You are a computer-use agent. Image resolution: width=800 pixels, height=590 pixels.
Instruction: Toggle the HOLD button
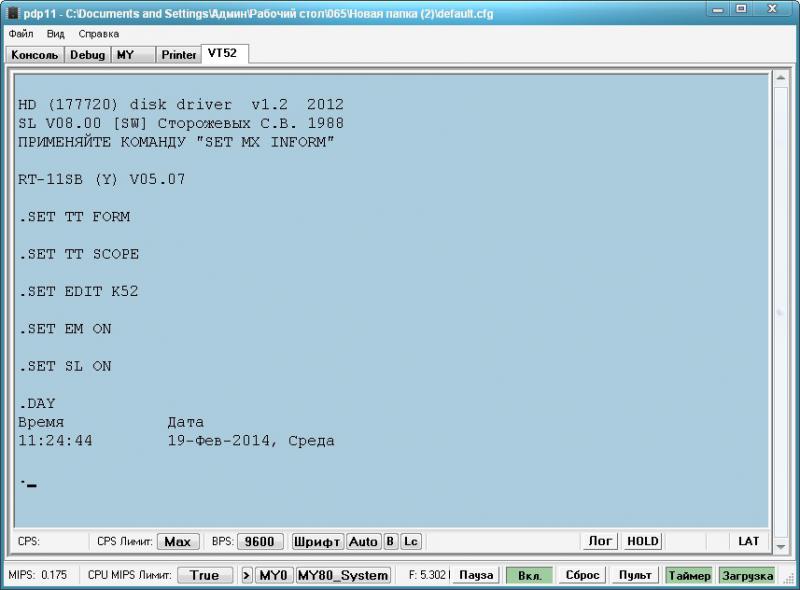(642, 541)
